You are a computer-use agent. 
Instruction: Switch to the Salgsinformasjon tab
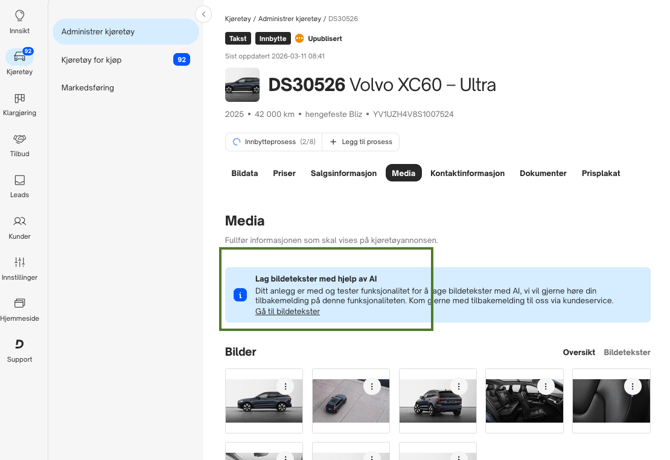(344, 173)
